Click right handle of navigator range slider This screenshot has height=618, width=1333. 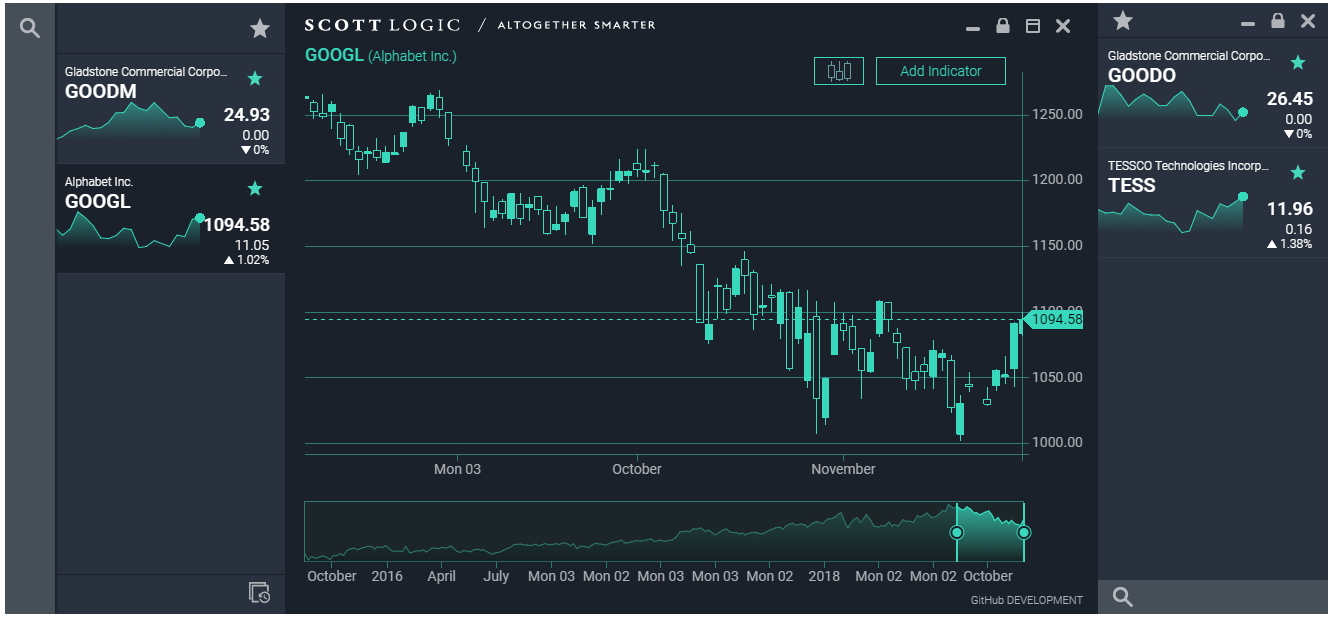[1023, 532]
